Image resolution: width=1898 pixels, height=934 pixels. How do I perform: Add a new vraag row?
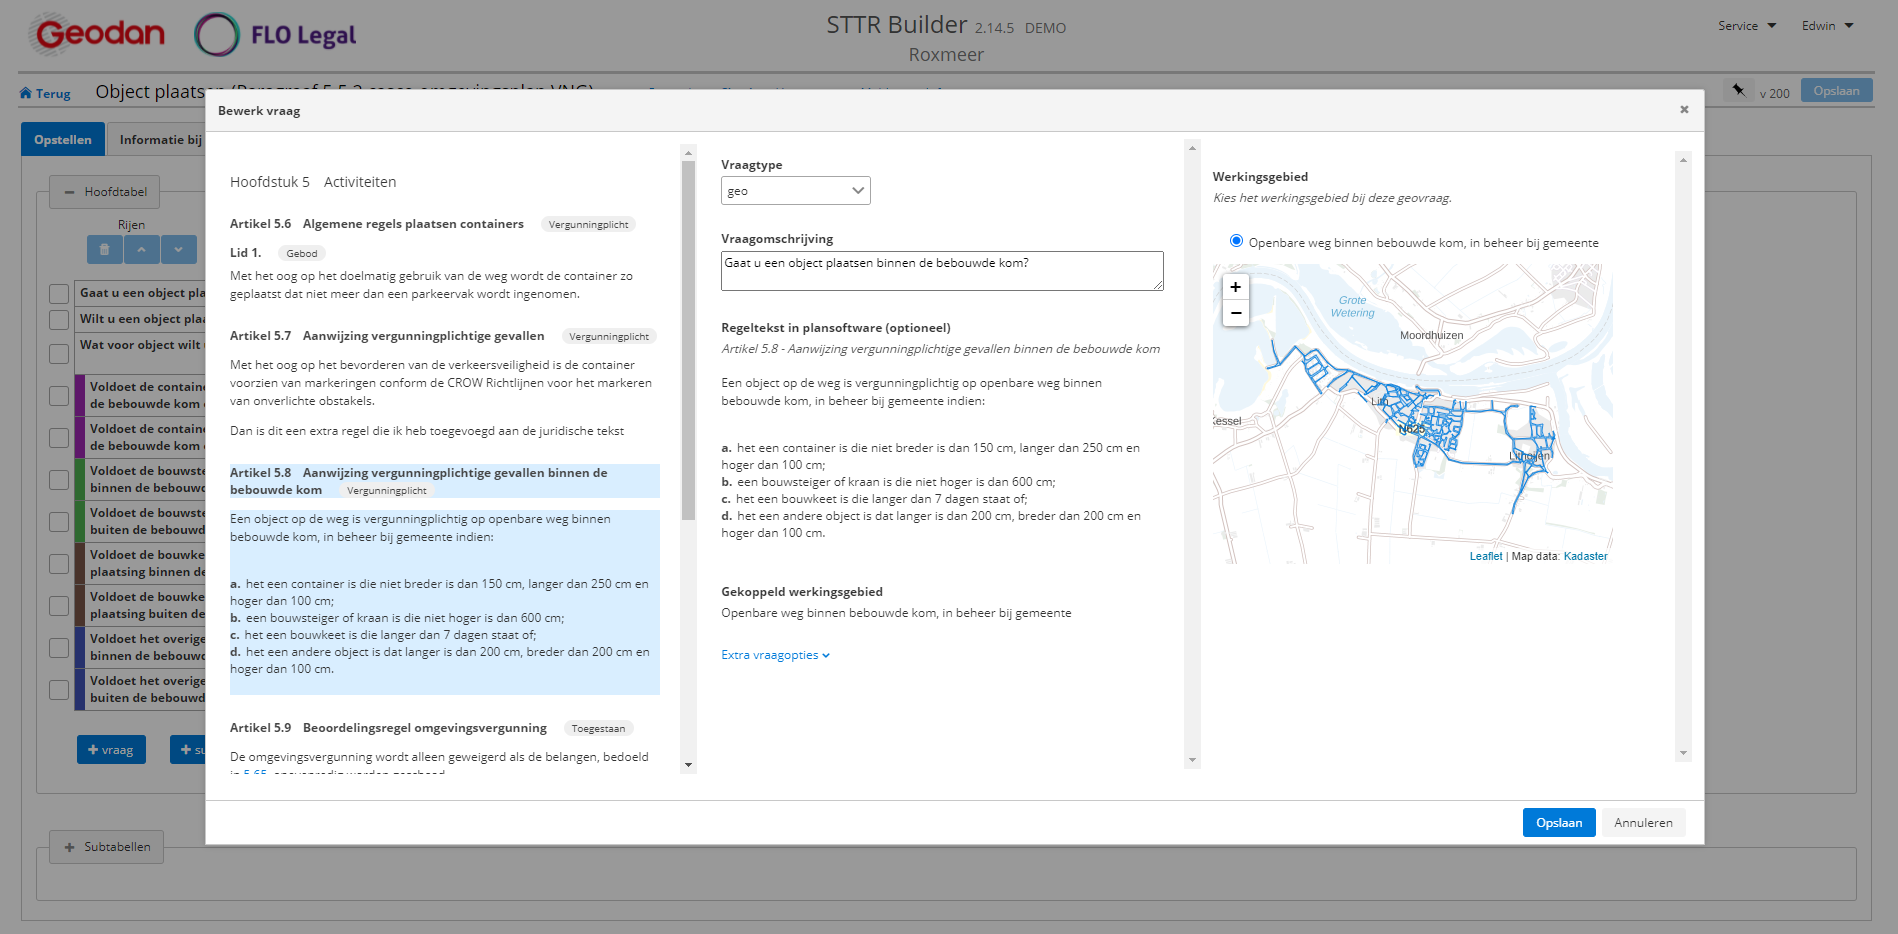pos(111,750)
